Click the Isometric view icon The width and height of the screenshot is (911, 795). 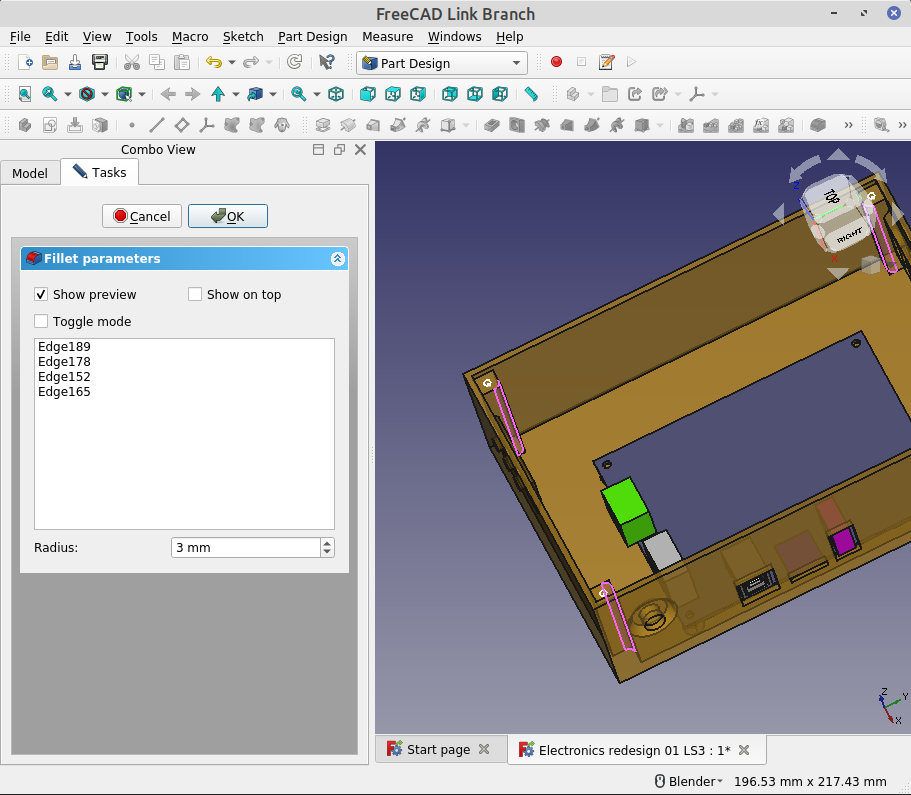coord(336,94)
